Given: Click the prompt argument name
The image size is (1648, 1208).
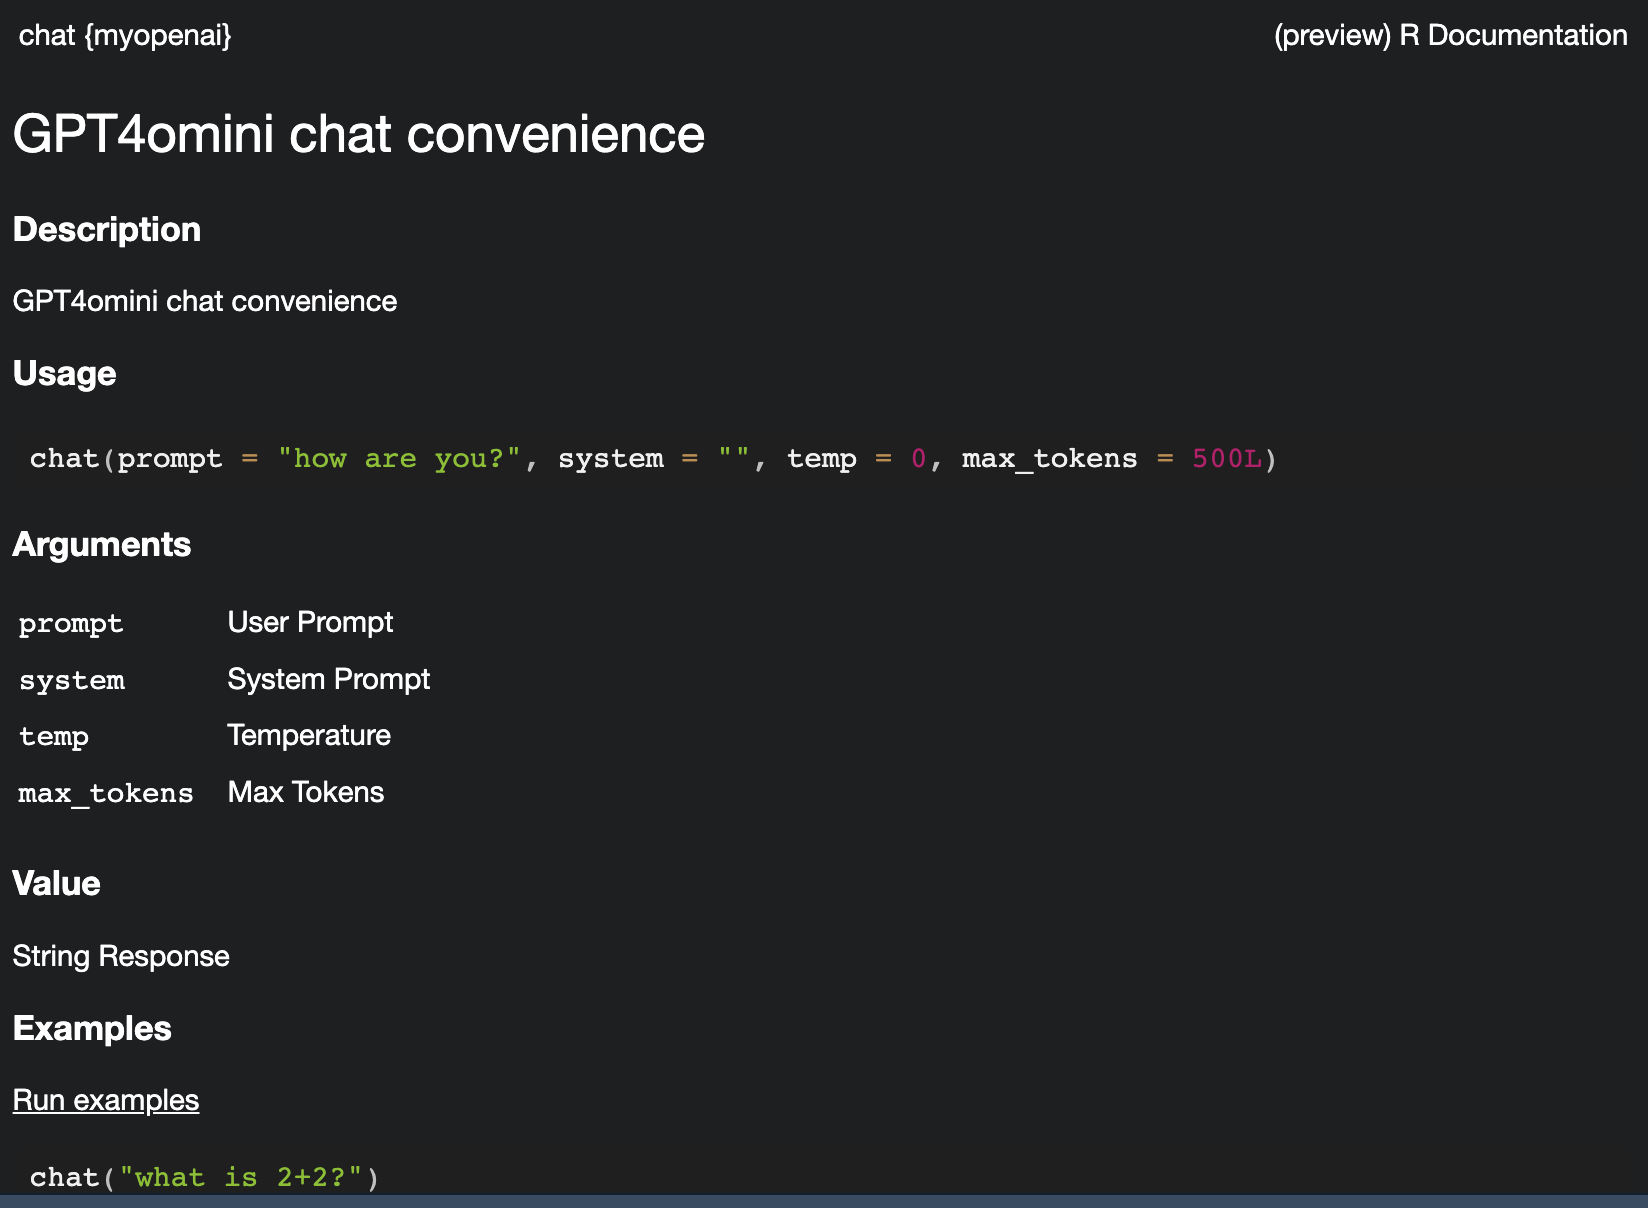Looking at the screenshot, I should click(71, 624).
